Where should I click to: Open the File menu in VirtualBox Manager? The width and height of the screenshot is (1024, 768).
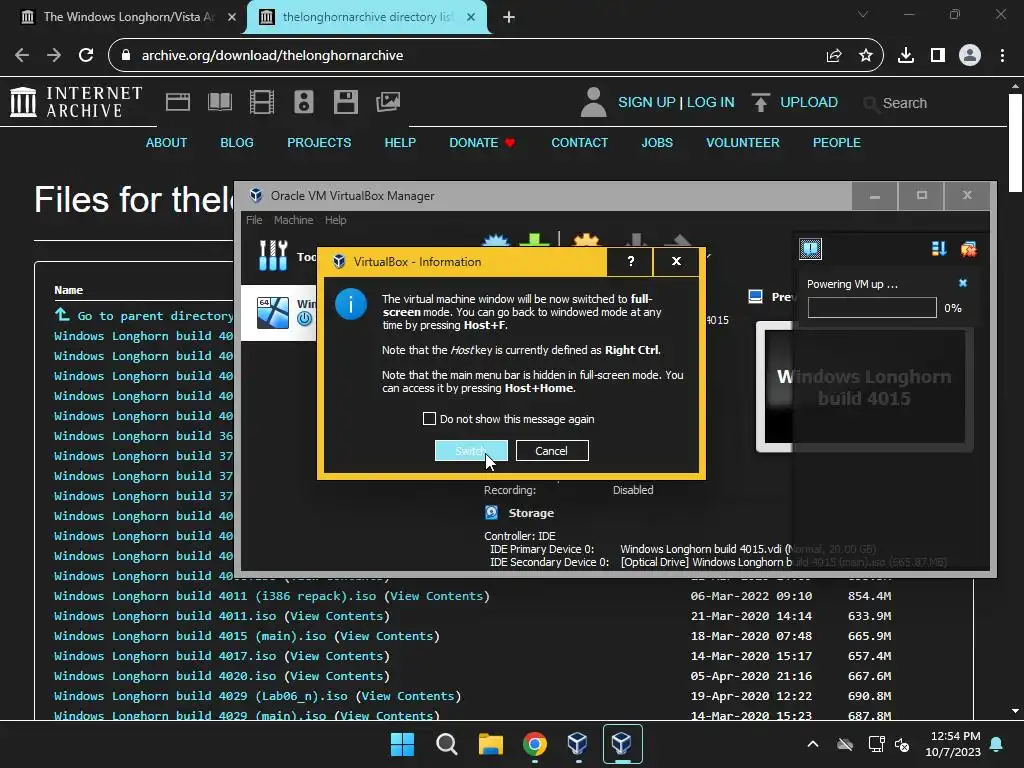coord(254,220)
